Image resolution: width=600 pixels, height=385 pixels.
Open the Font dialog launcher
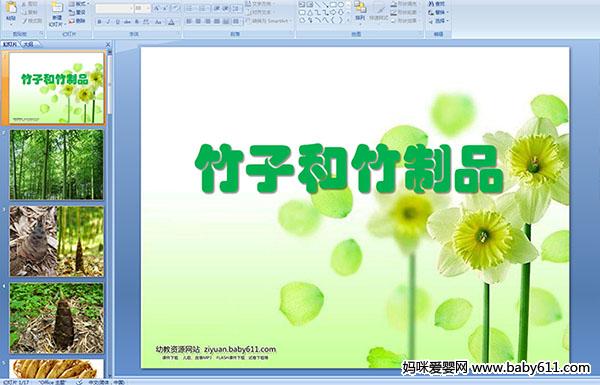(179, 34)
